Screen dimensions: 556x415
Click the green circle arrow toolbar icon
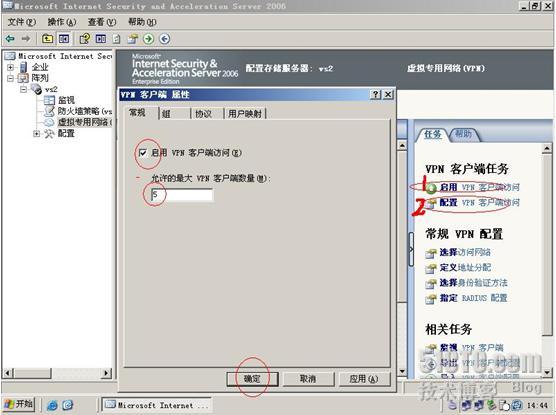tap(149, 38)
